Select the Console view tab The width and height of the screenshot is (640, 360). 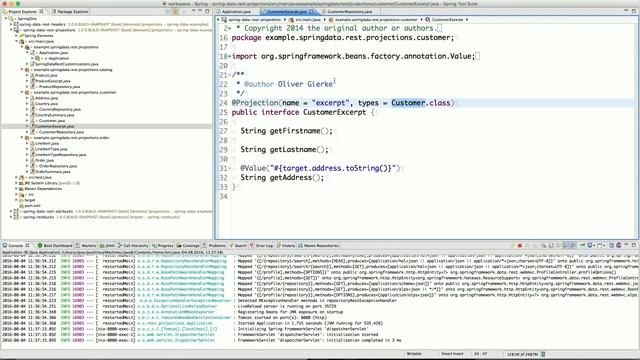click(x=16, y=246)
